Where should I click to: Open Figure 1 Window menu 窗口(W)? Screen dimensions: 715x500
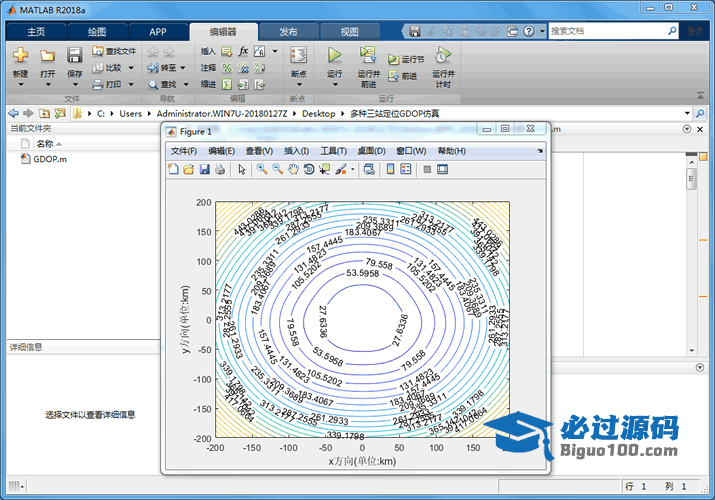[411, 151]
